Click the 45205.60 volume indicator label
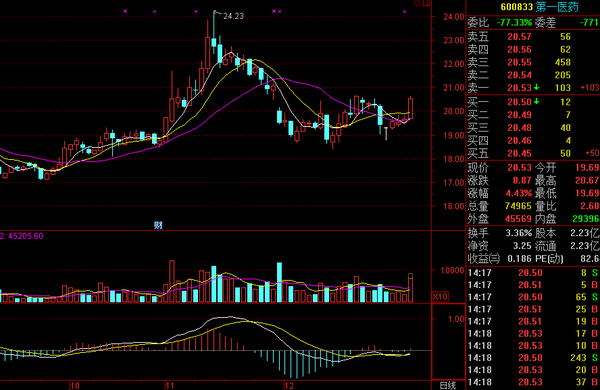The image size is (600, 390). pyautogui.click(x=26, y=236)
